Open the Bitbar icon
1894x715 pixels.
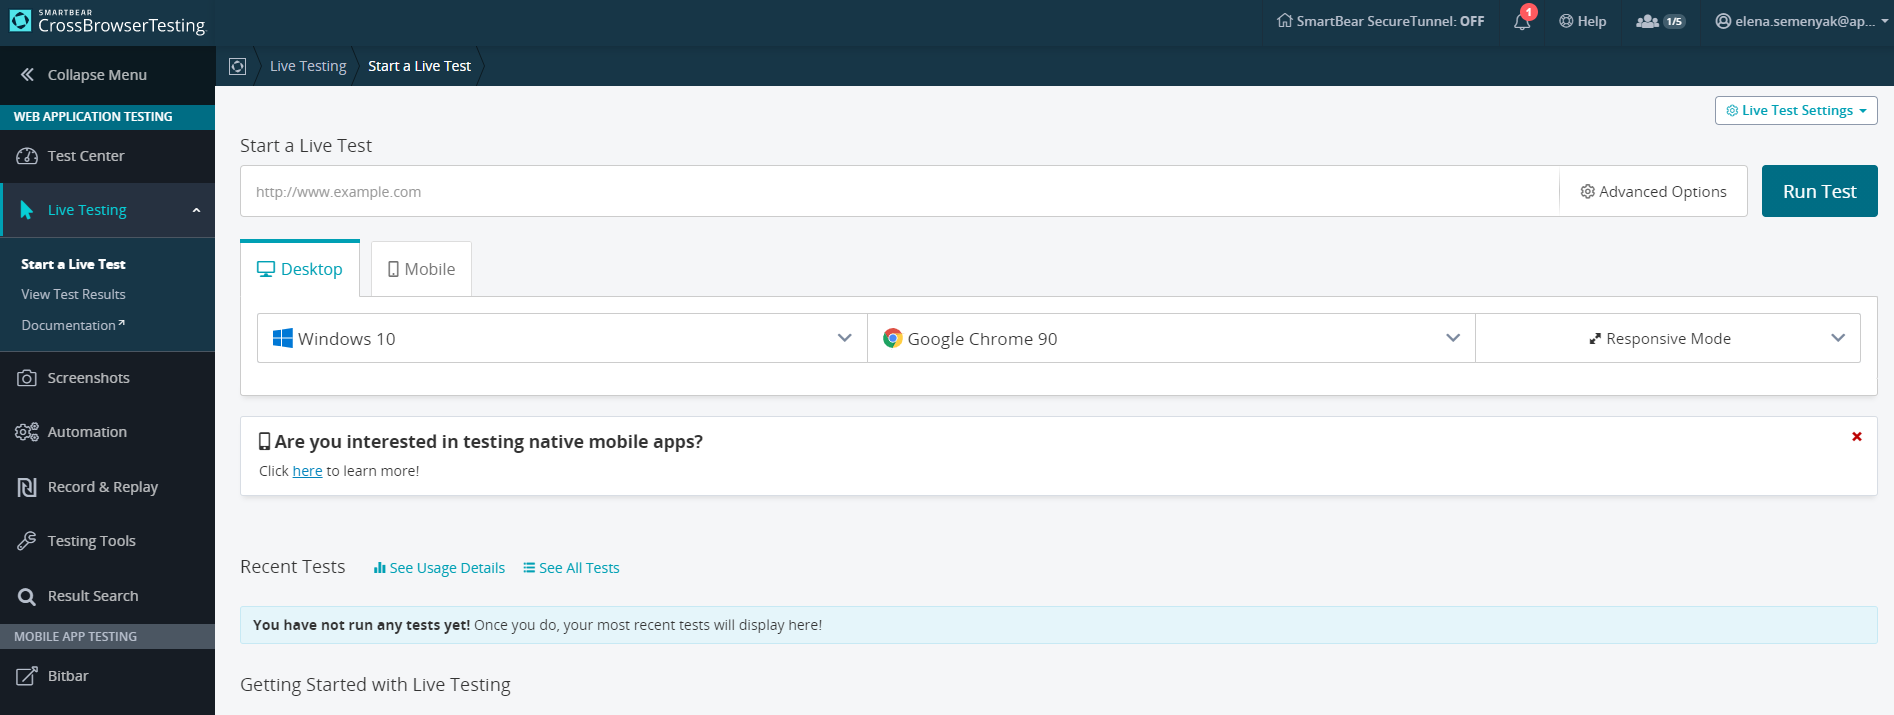(27, 676)
